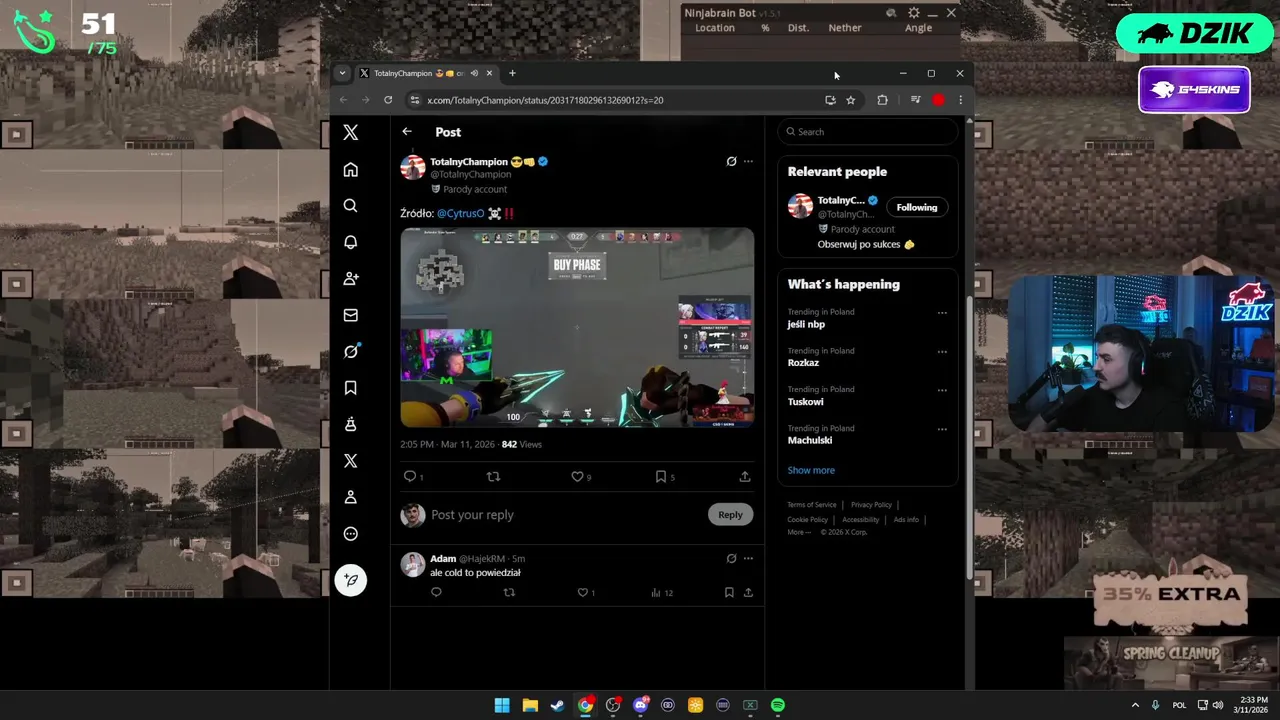
Task: Open the Chrome three-dot menu
Action: click(960, 100)
